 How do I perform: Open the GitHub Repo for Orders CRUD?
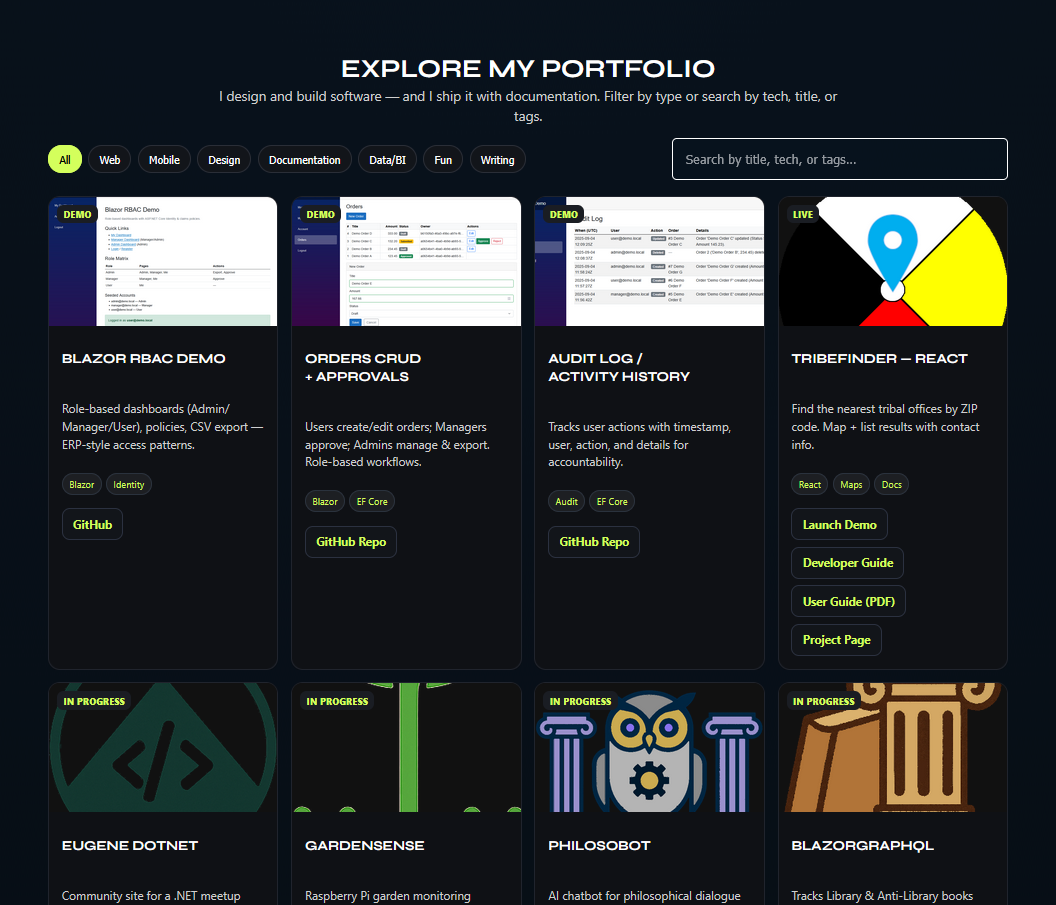tap(350, 541)
